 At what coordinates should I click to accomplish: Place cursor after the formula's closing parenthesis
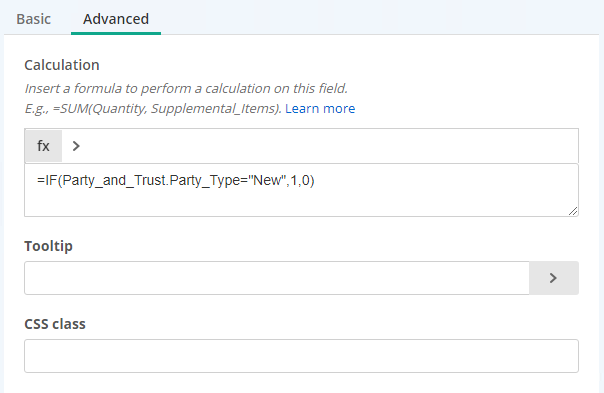pos(315,180)
